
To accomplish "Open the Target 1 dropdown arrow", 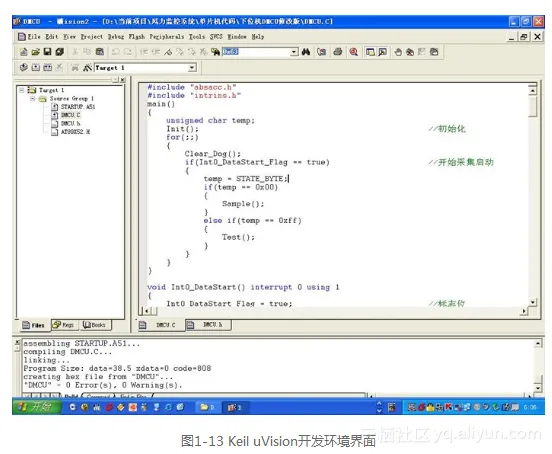I will tap(192, 67).
